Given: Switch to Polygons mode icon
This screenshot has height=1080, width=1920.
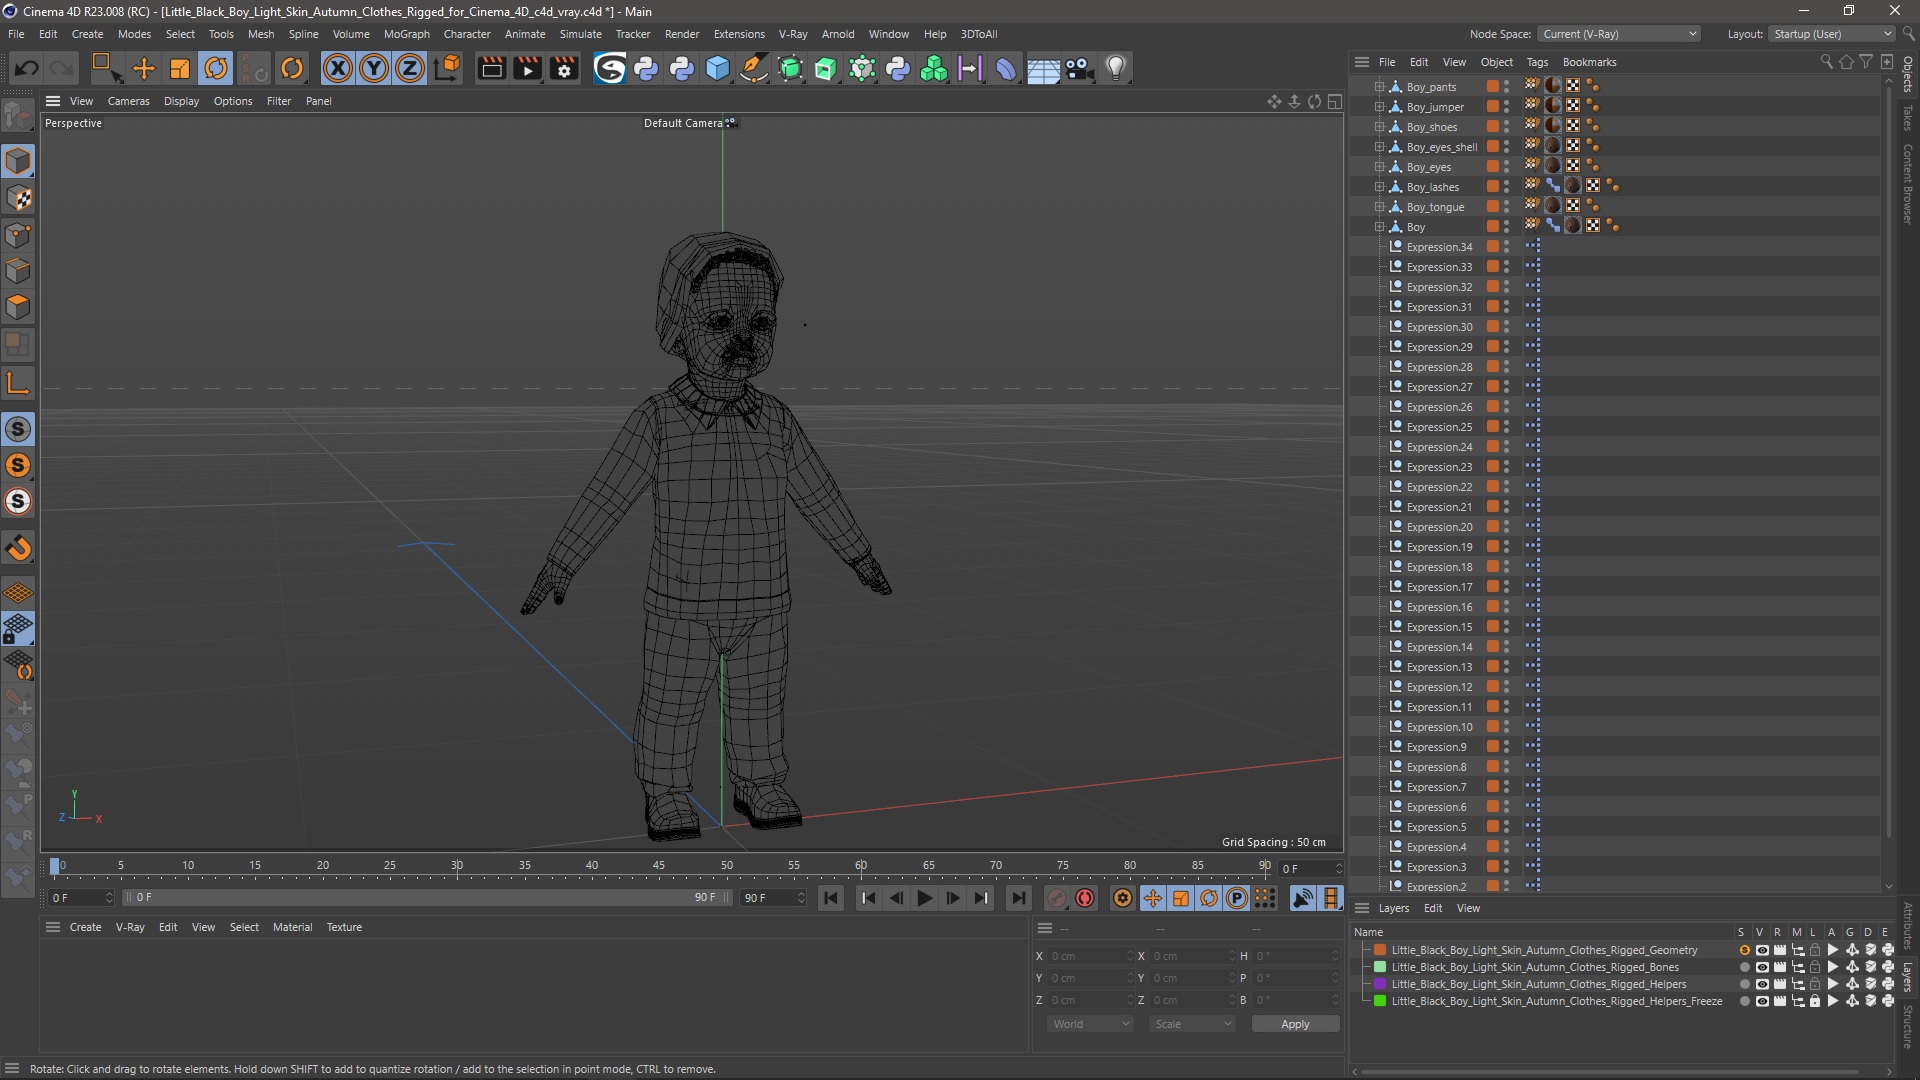Looking at the screenshot, I should (18, 307).
